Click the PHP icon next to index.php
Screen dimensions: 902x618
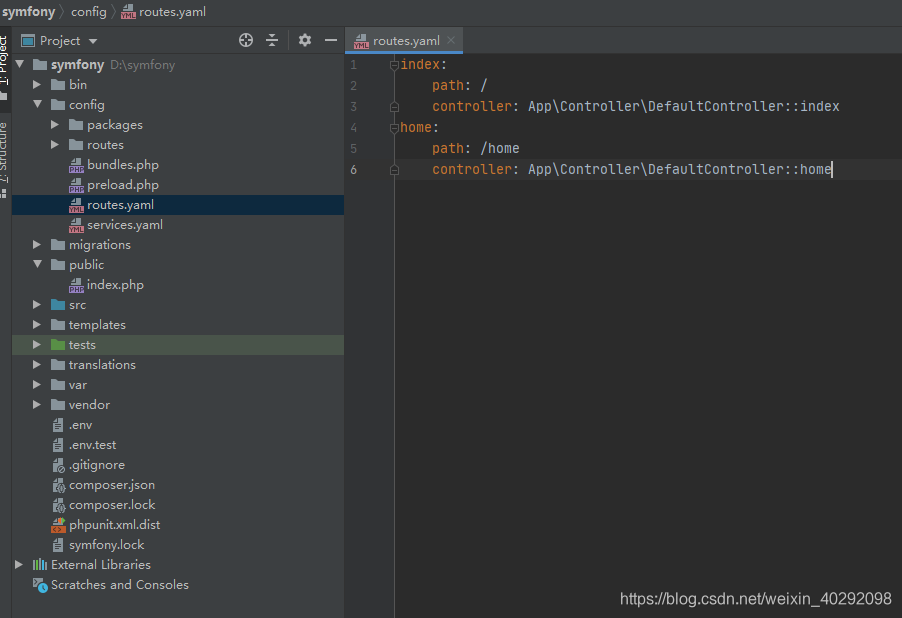click(x=76, y=284)
